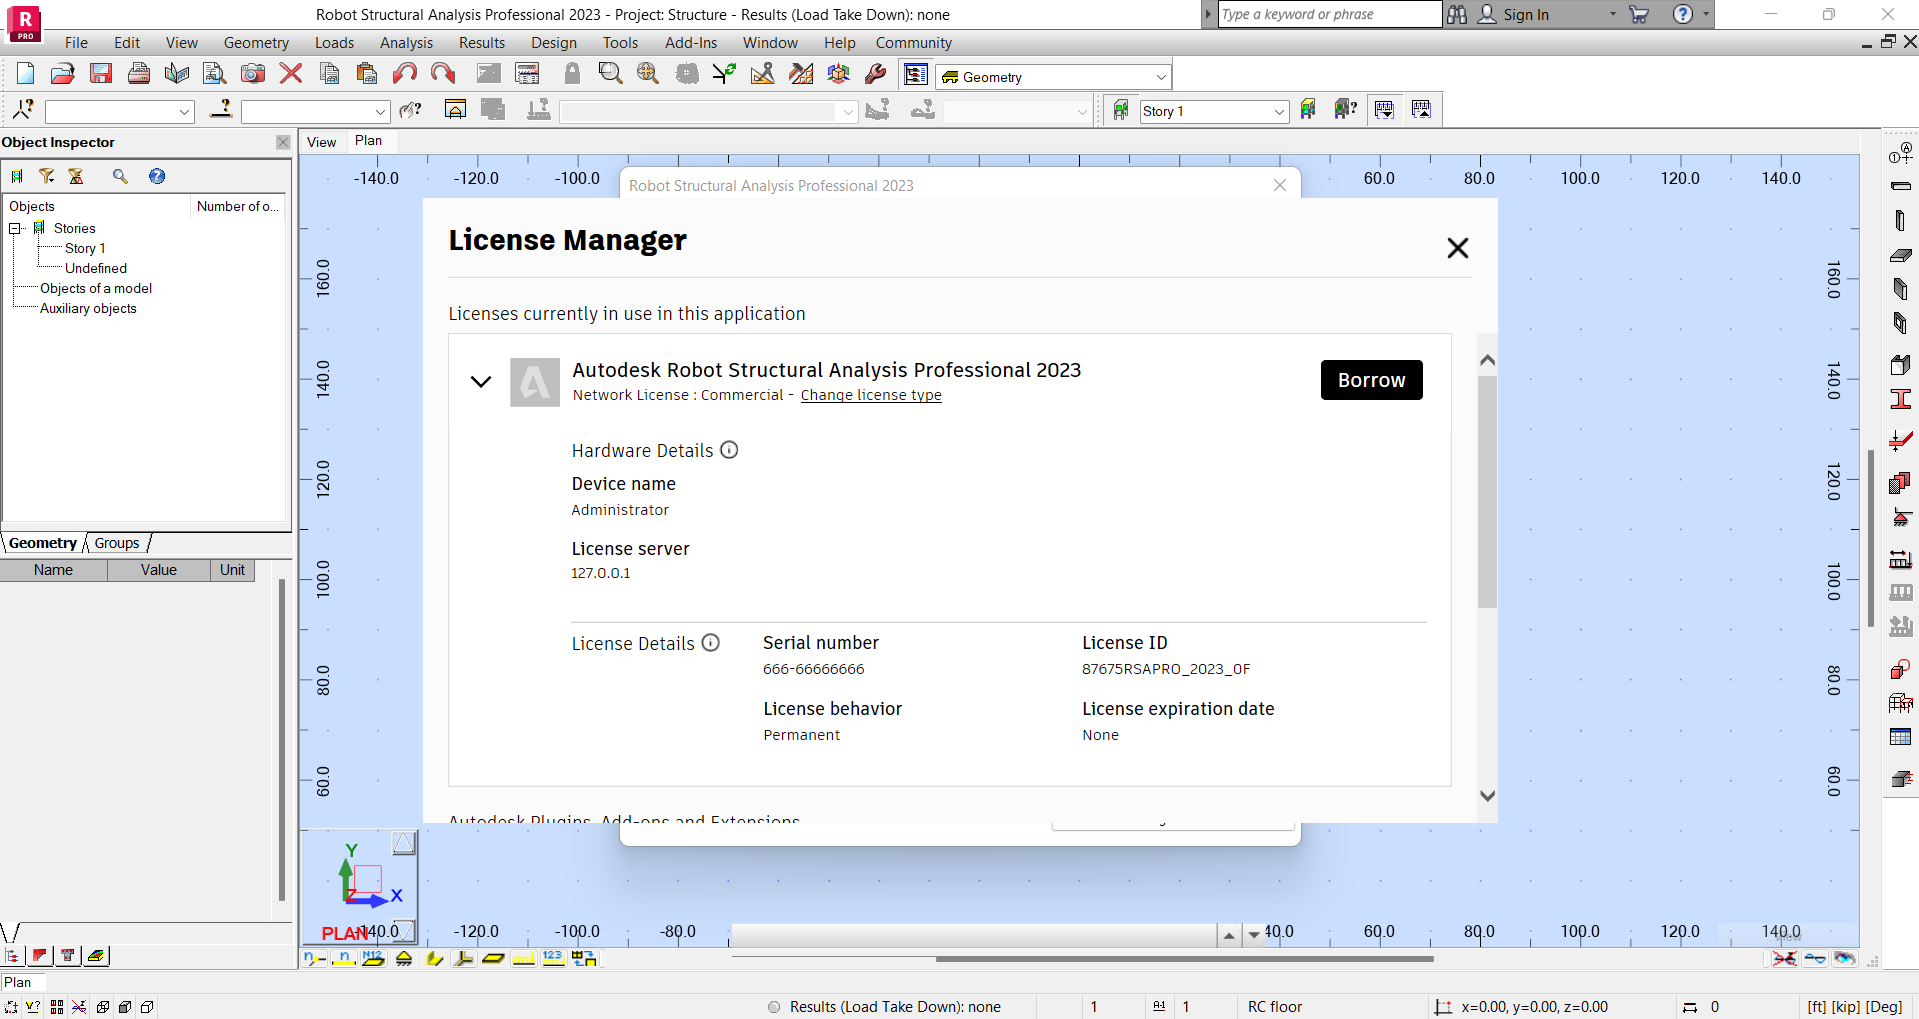Collapse the Stories tree node
Screen dimensions: 1919x1019
click(16, 228)
